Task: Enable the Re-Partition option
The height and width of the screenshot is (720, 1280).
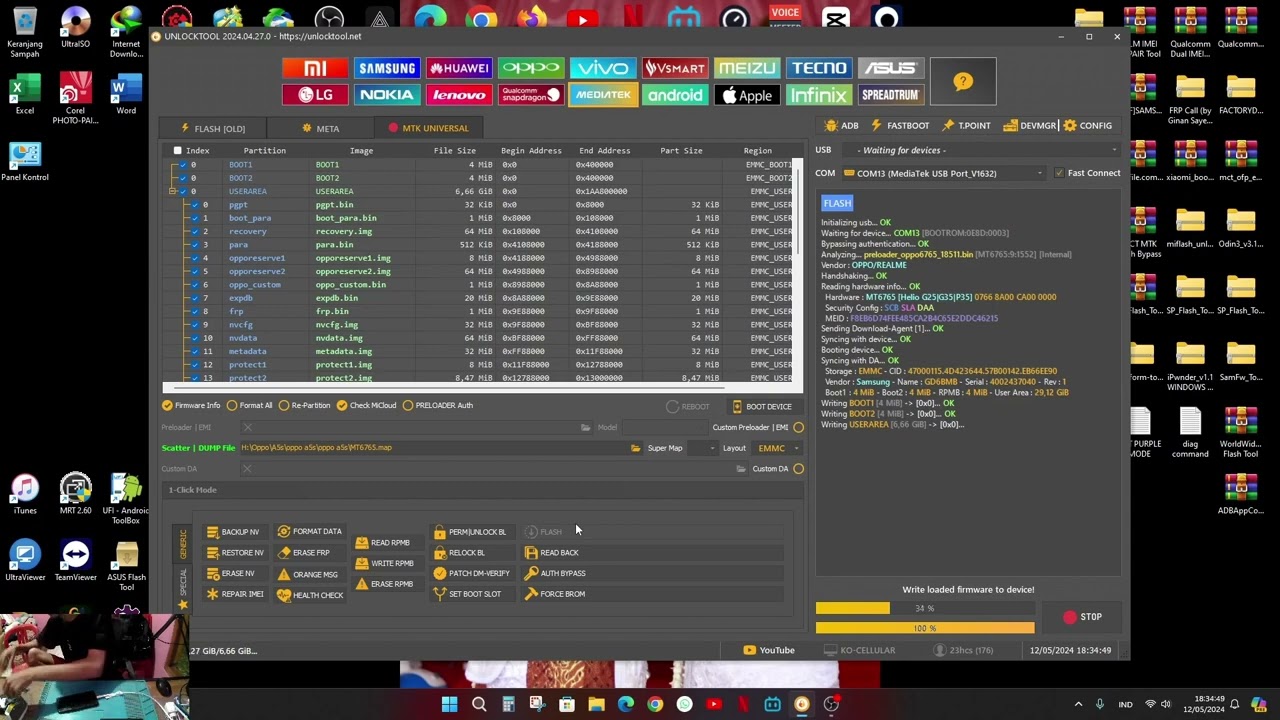Action: (305, 405)
